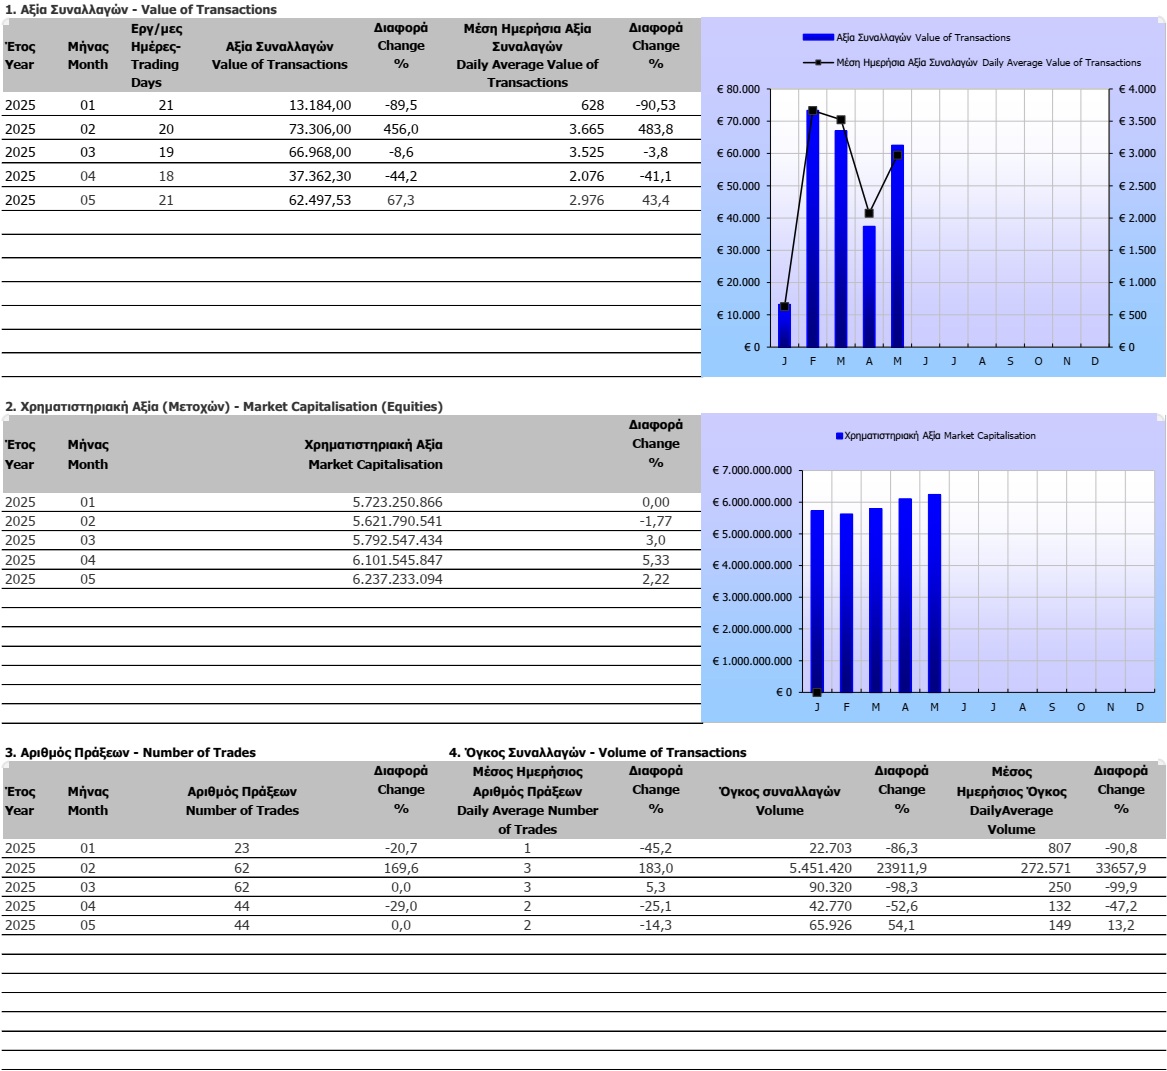Screen dimensions: 1167x1071
Task: Select the 73.306,00 transactions value cell
Action: (319, 129)
